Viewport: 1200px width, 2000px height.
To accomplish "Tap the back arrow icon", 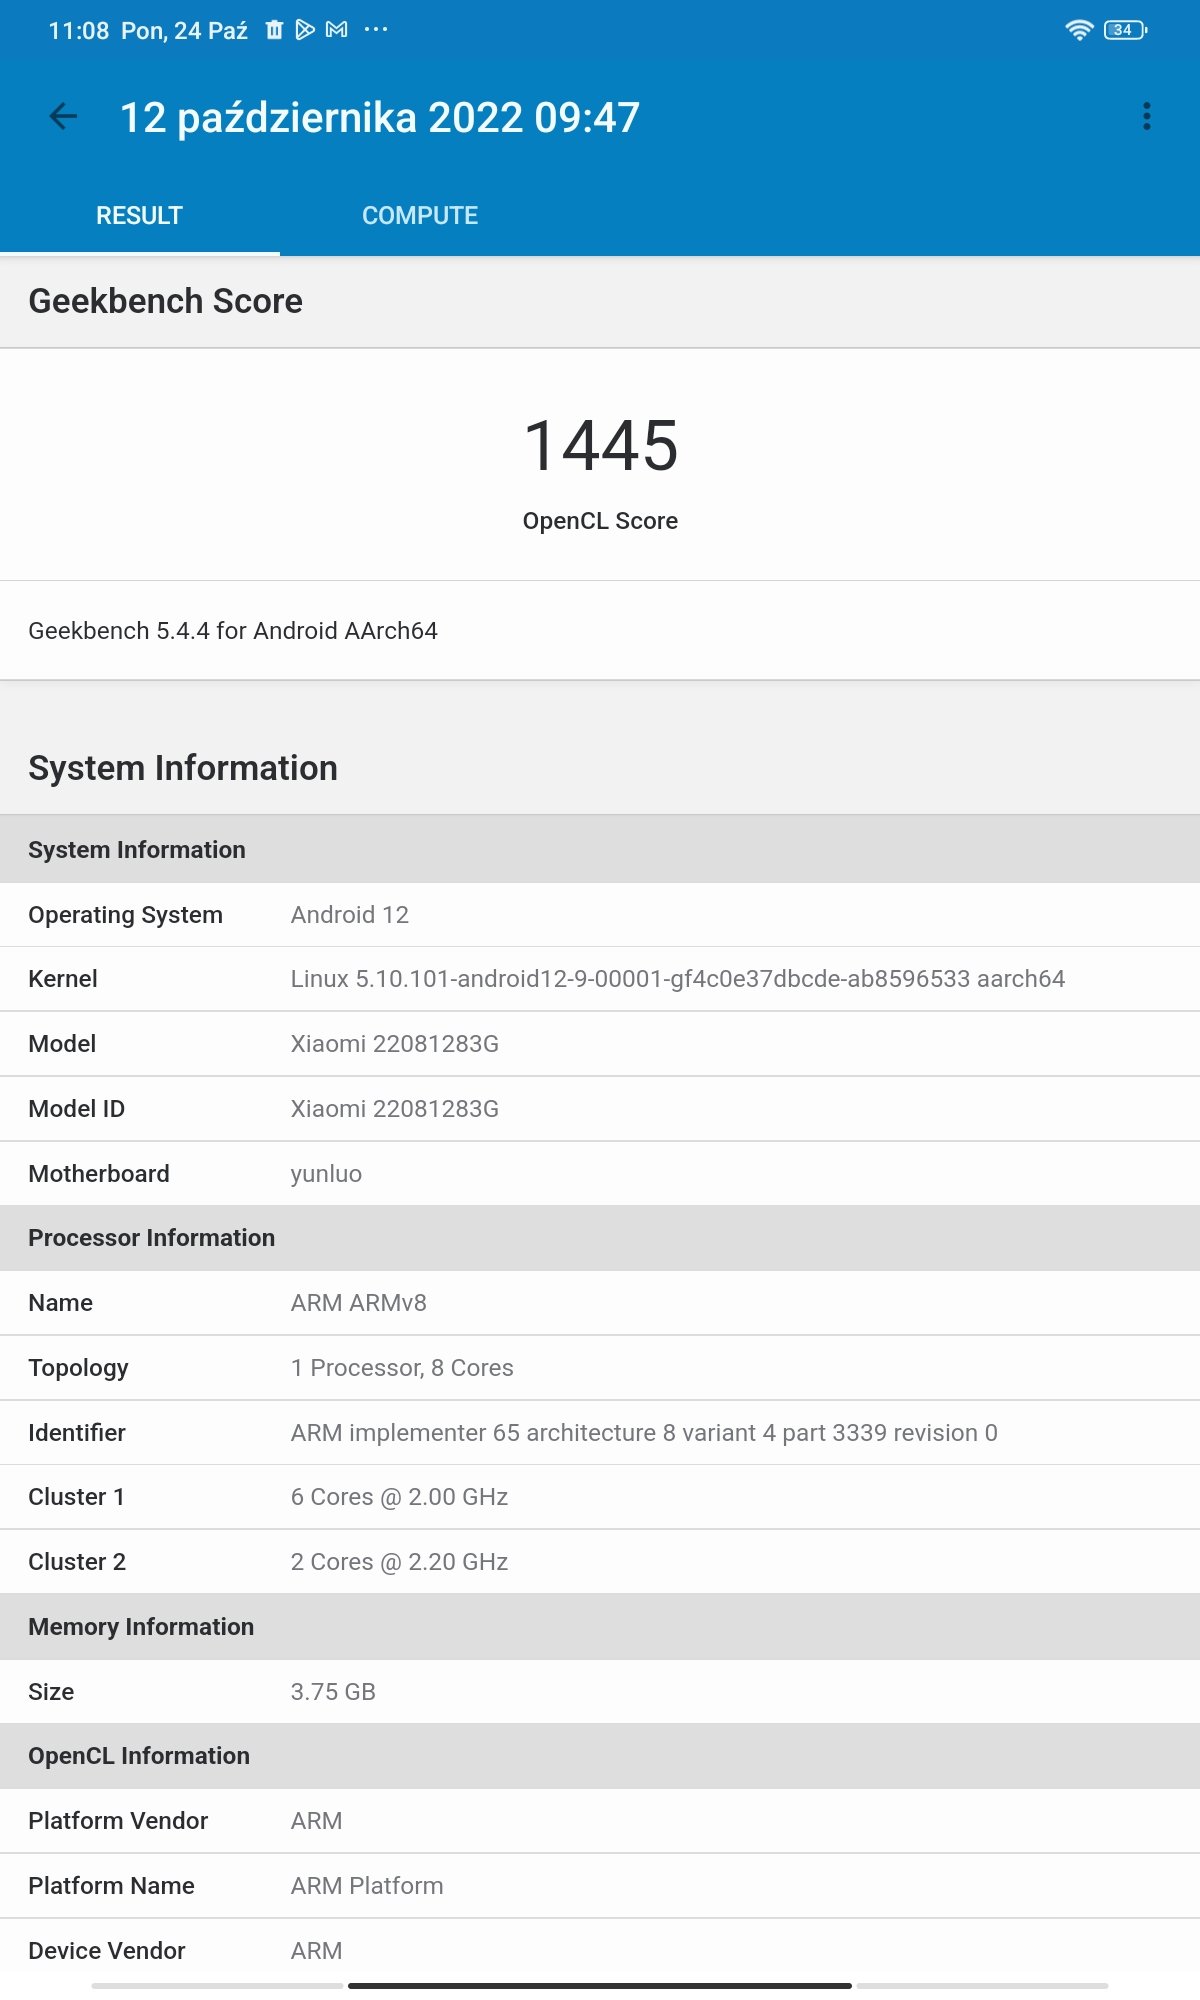I will point(63,117).
